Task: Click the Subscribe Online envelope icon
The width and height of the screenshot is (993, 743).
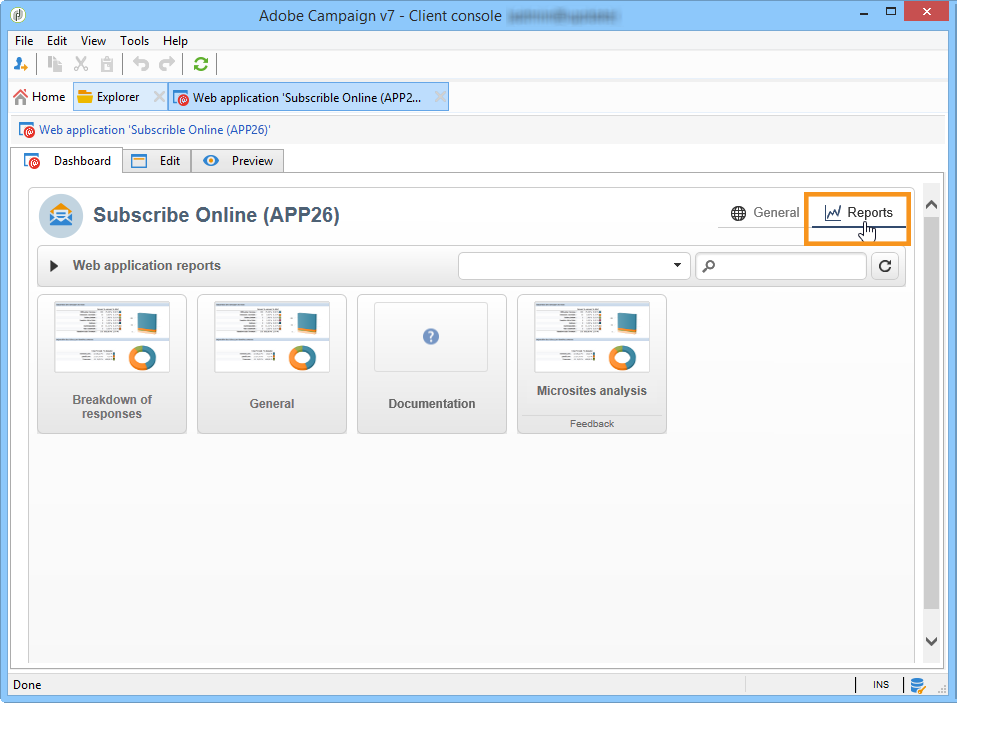Action: tap(61, 216)
